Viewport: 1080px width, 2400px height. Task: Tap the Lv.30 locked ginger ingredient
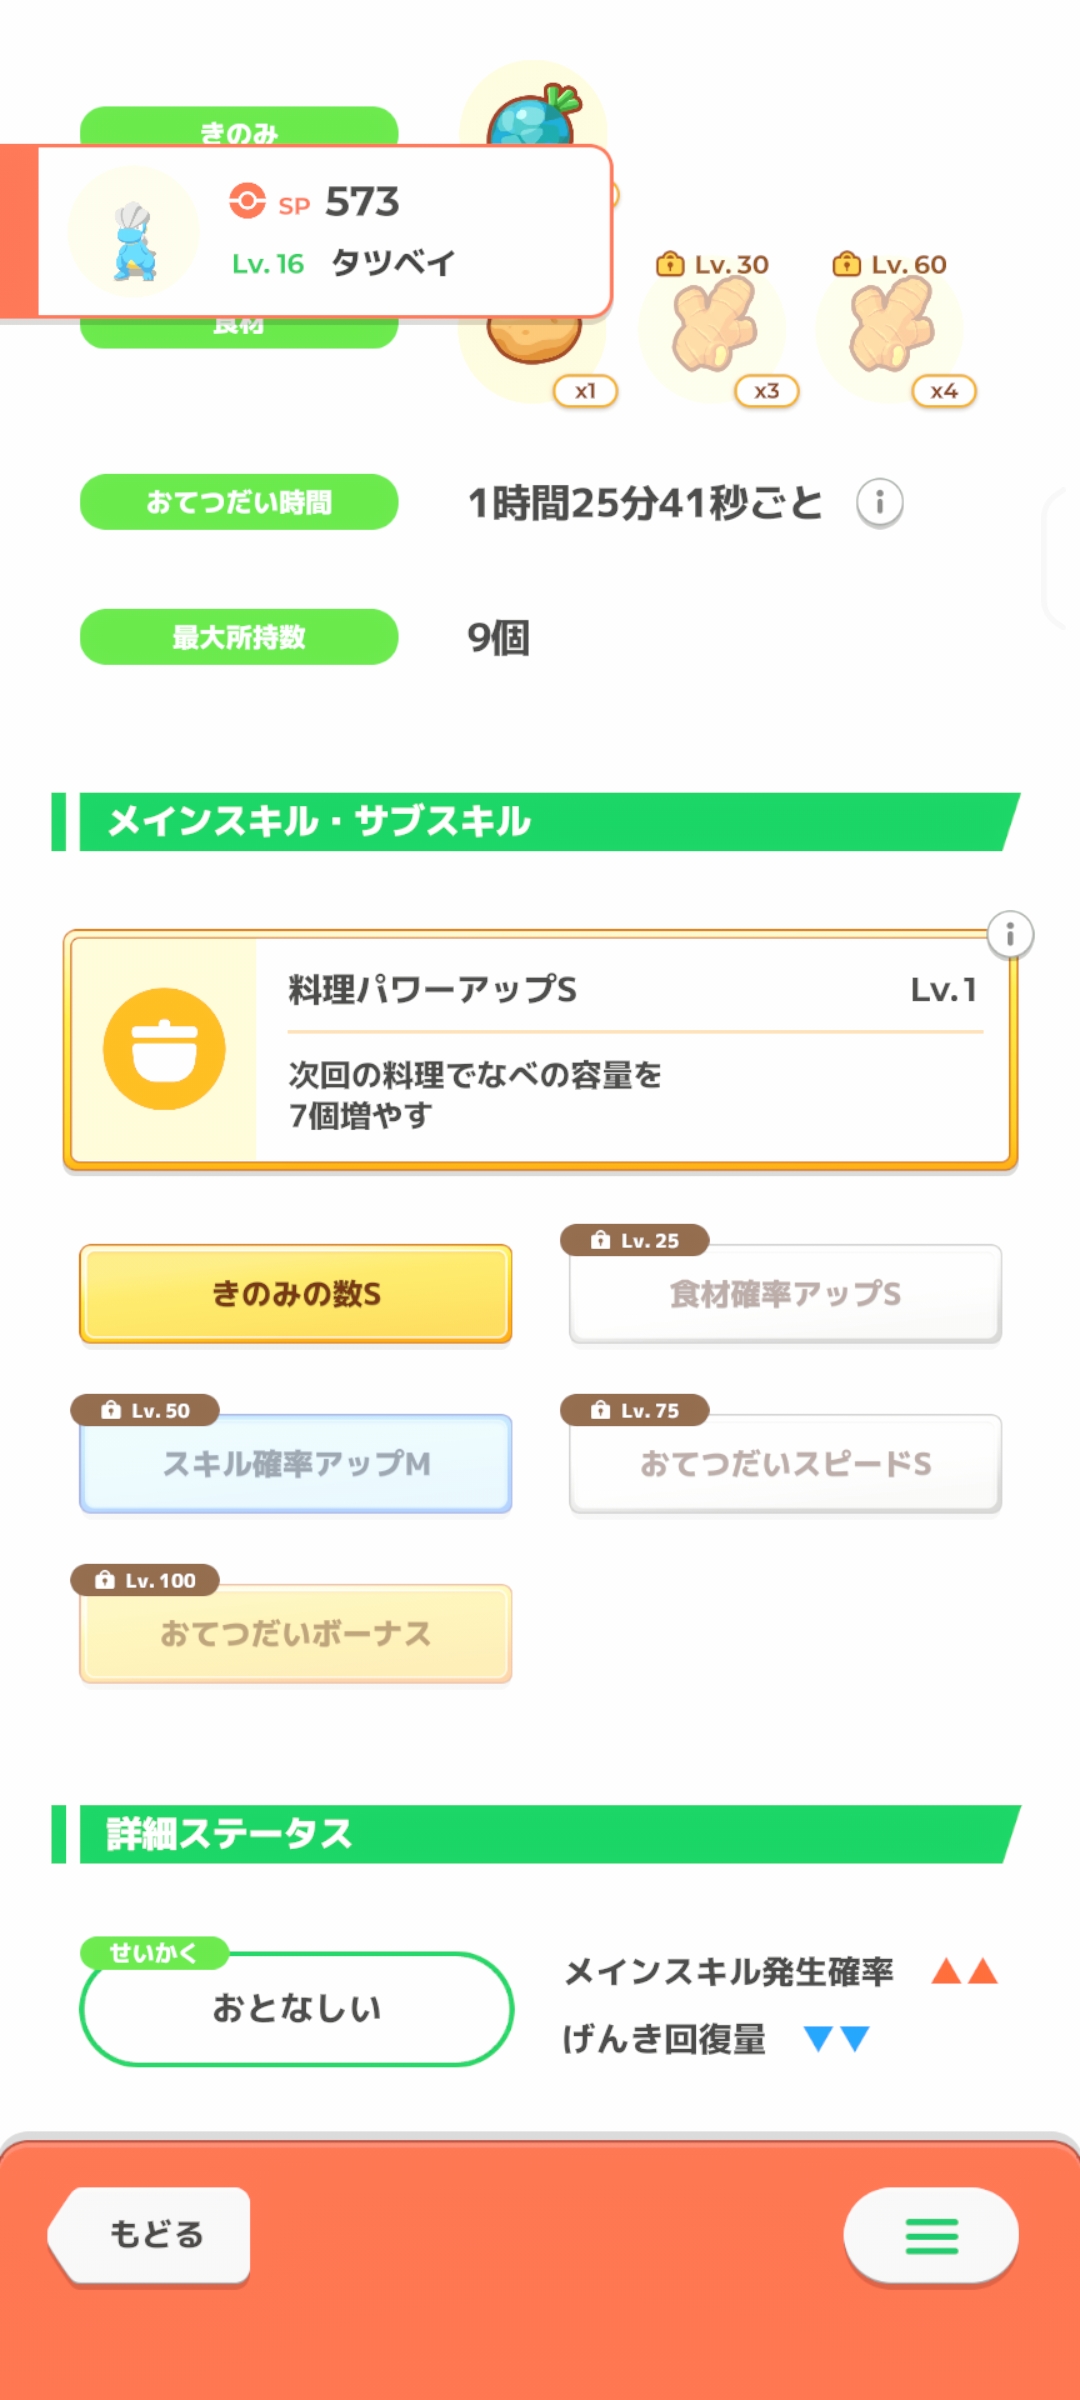[714, 327]
